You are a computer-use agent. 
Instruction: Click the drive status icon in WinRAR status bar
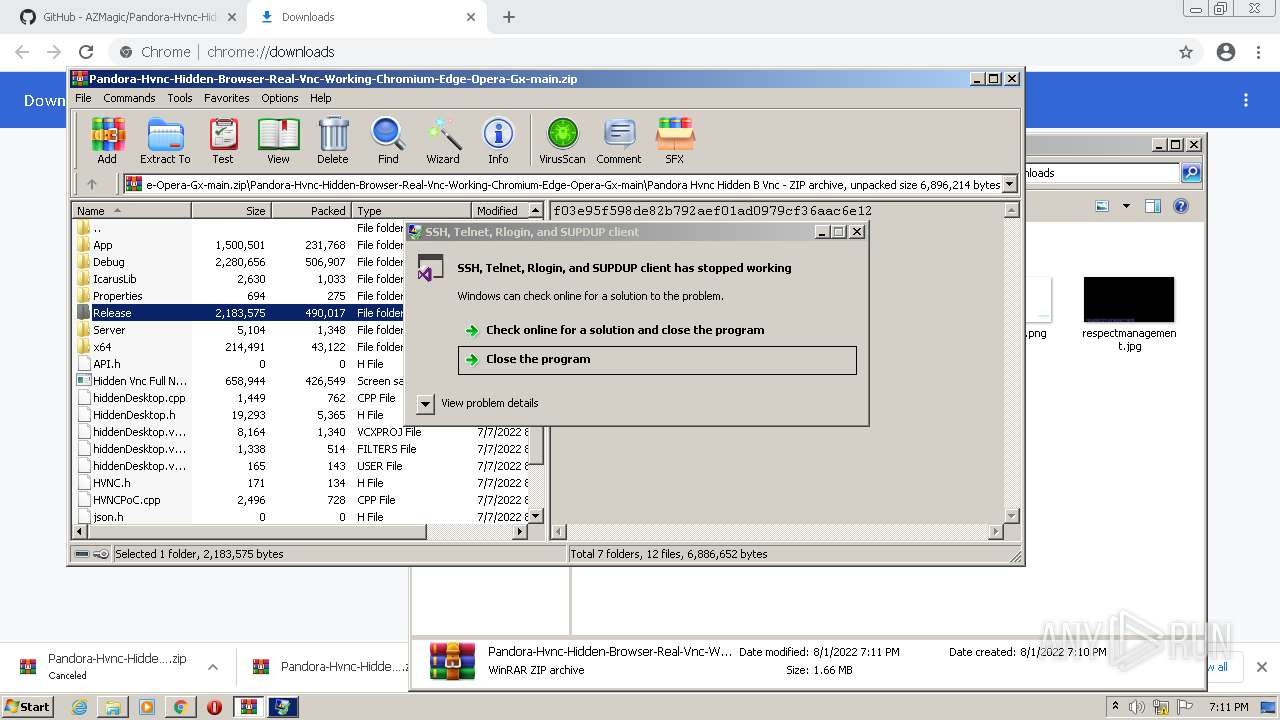pyautogui.click(x=83, y=554)
